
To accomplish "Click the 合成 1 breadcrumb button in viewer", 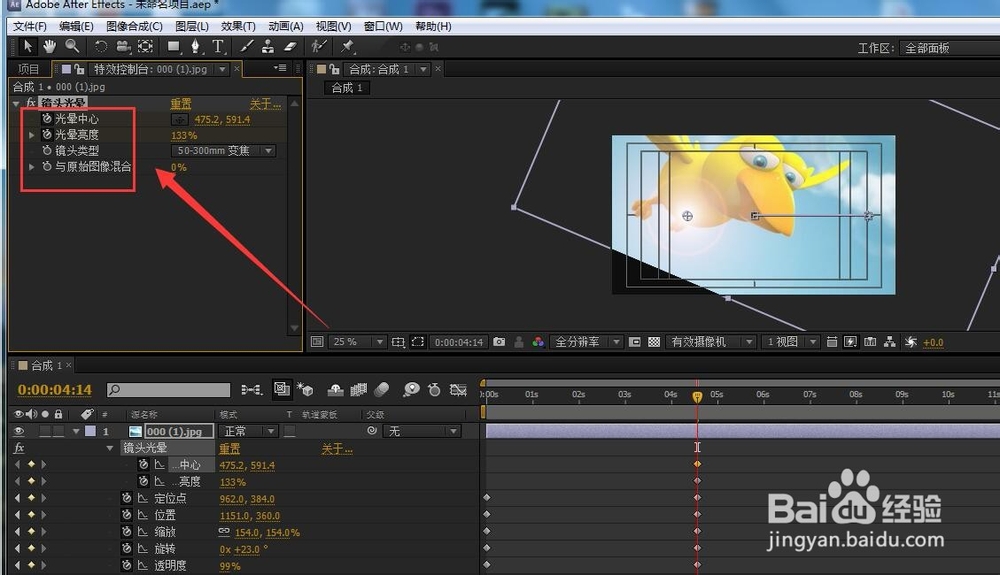I will (347, 87).
